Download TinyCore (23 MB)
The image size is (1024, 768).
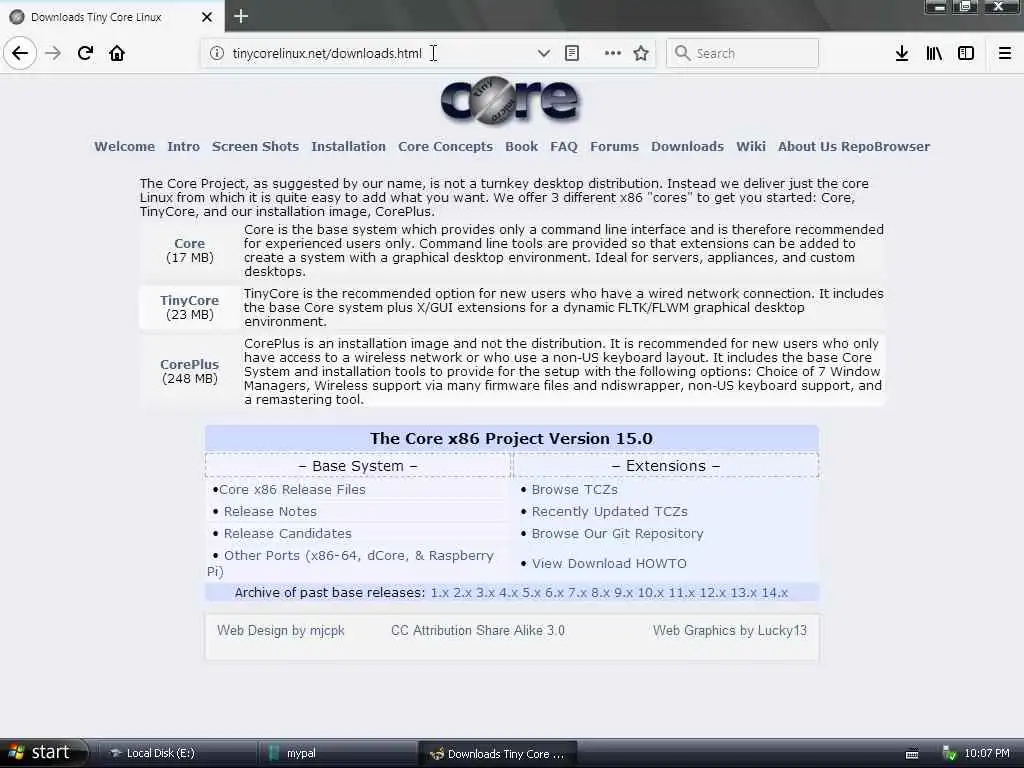pos(189,300)
